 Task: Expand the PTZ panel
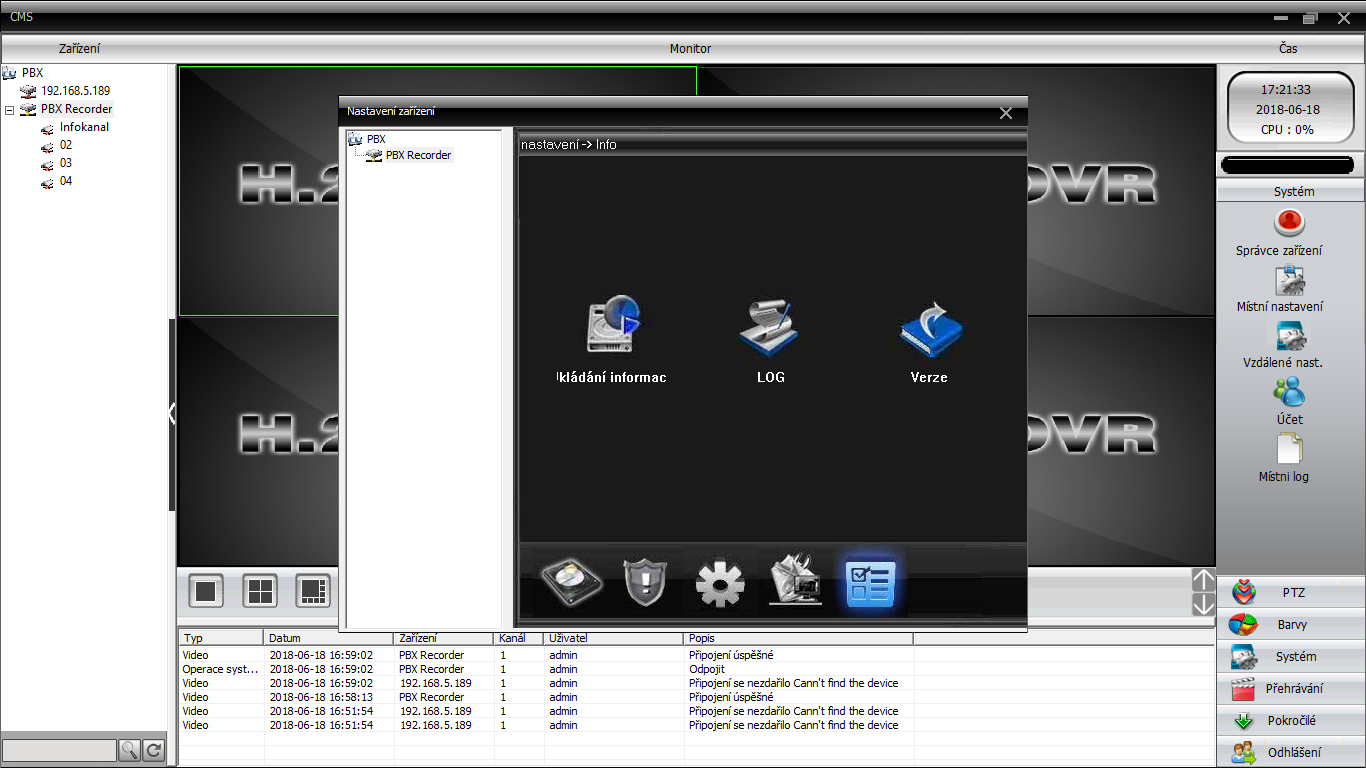tap(1292, 593)
